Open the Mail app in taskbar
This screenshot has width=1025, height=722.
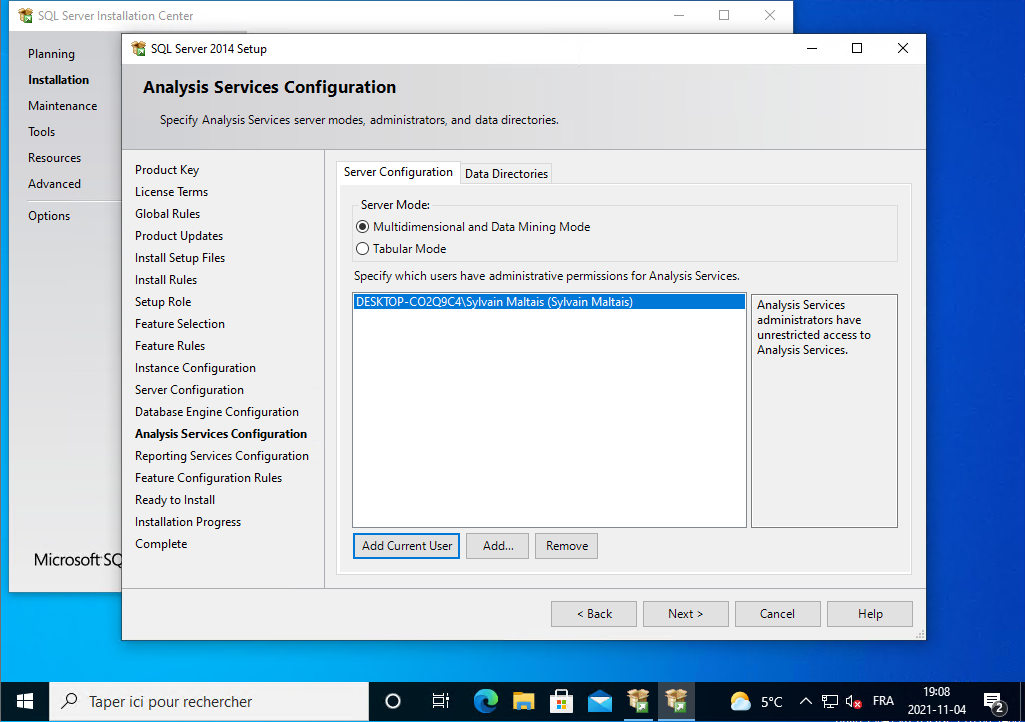pos(600,701)
